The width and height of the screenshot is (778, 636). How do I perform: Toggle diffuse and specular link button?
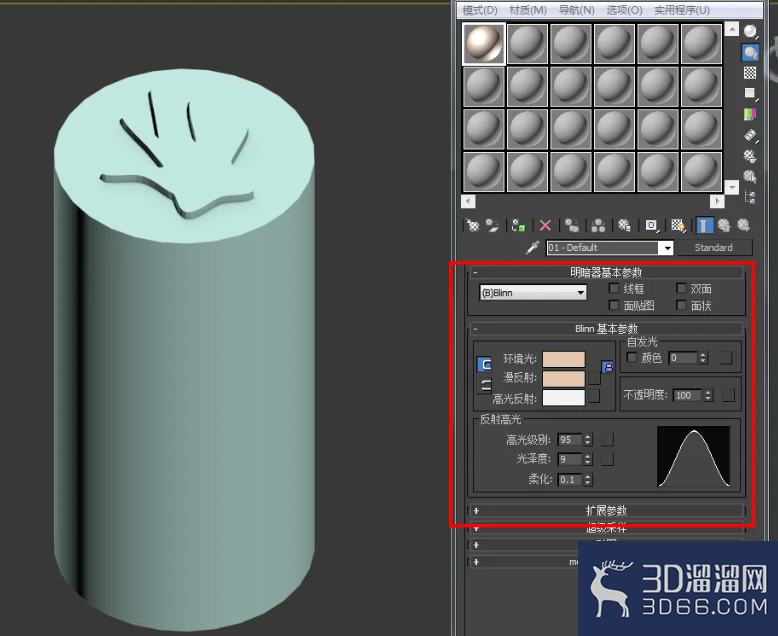pyautogui.click(x=484, y=385)
